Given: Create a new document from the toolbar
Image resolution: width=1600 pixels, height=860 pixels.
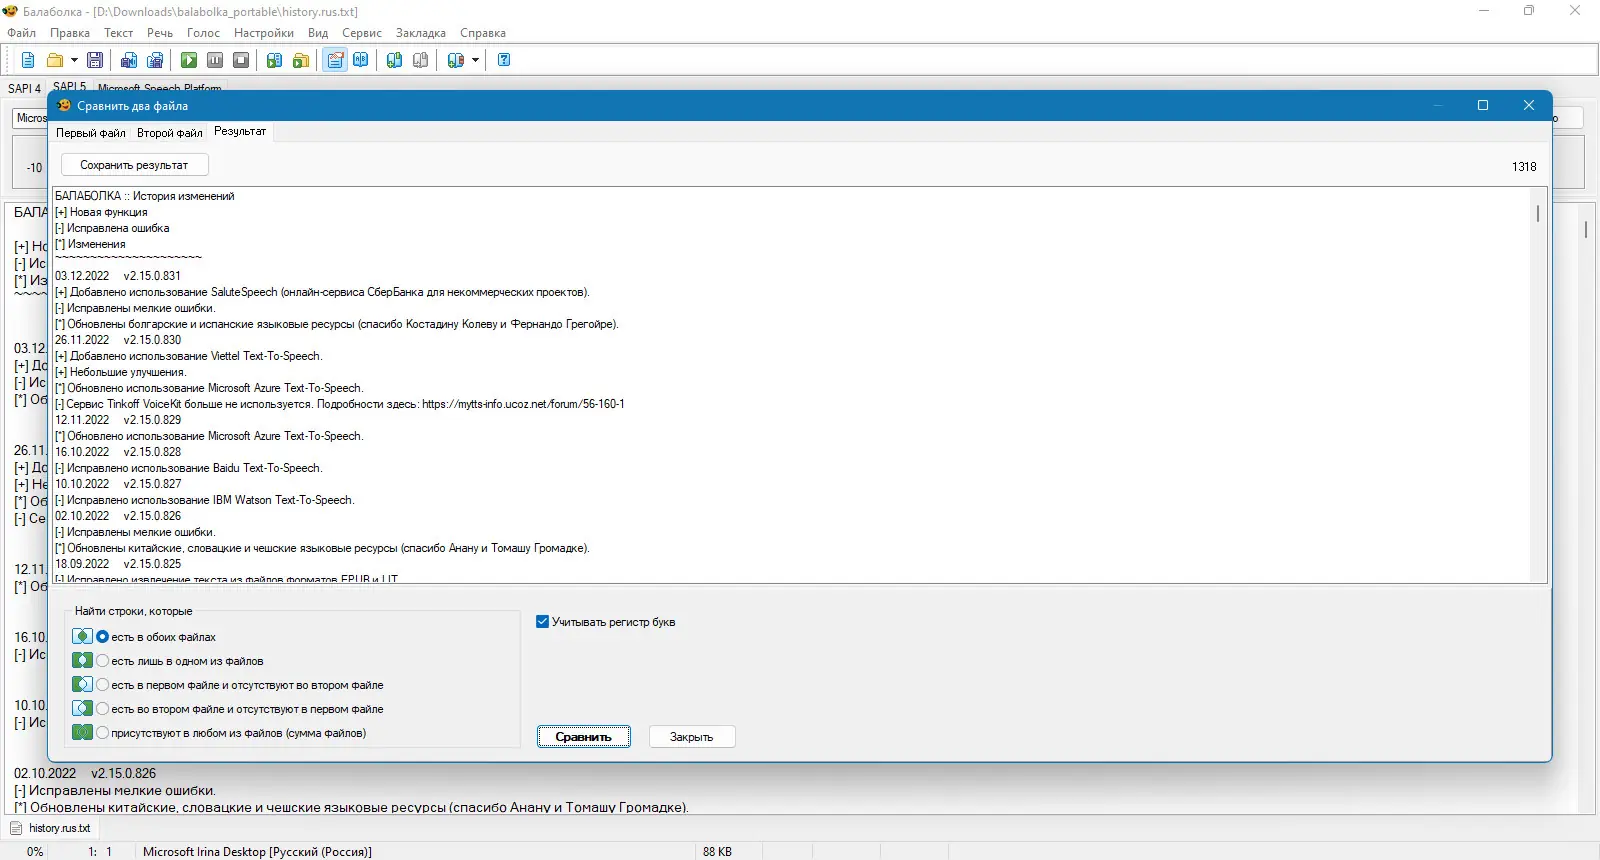Looking at the screenshot, I should 28,60.
